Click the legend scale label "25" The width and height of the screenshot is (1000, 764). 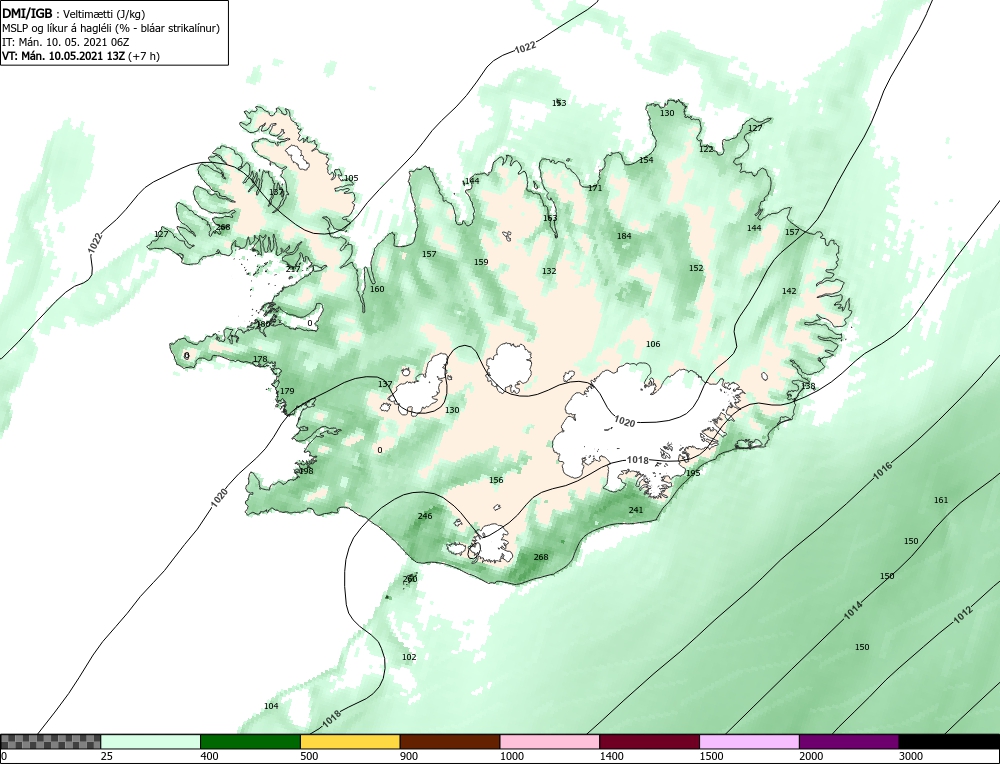106,756
